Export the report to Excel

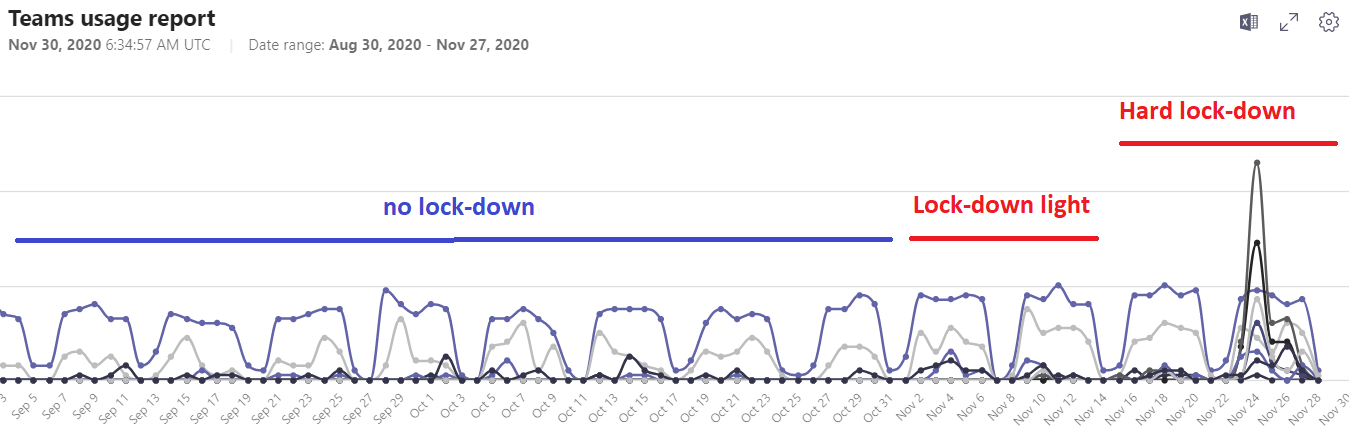[1248, 23]
